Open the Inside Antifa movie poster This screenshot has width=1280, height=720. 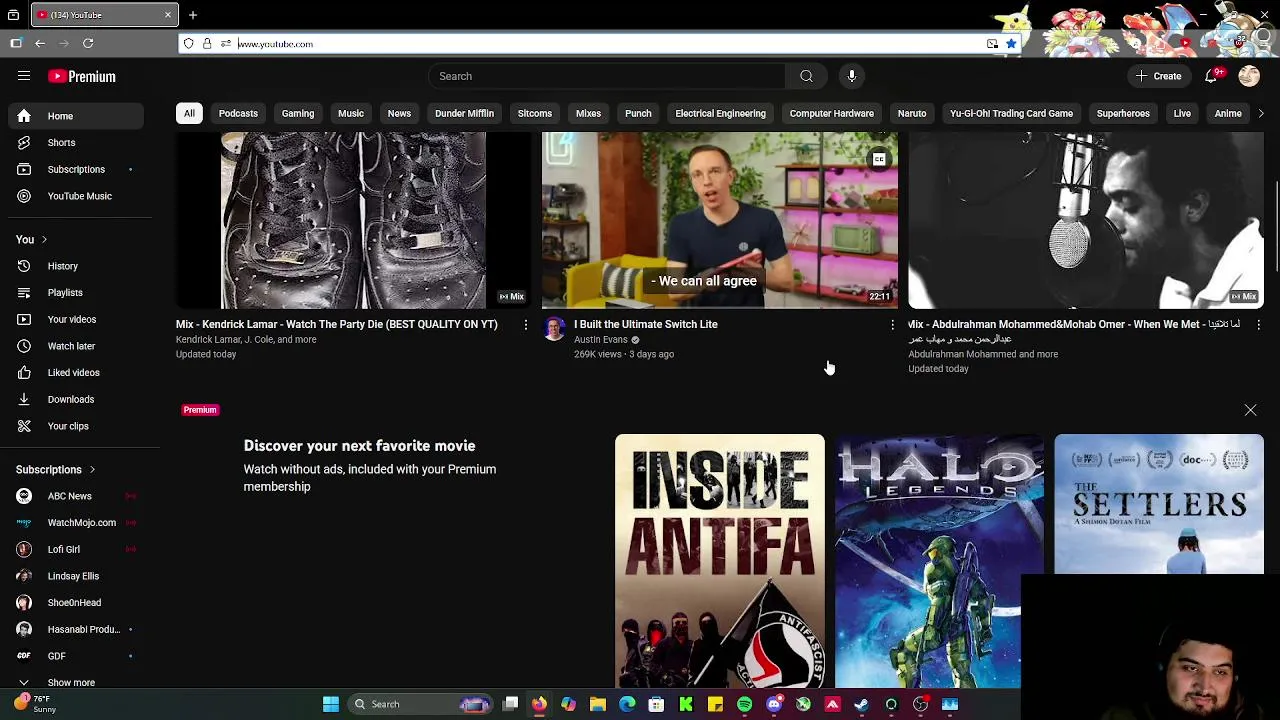click(720, 561)
